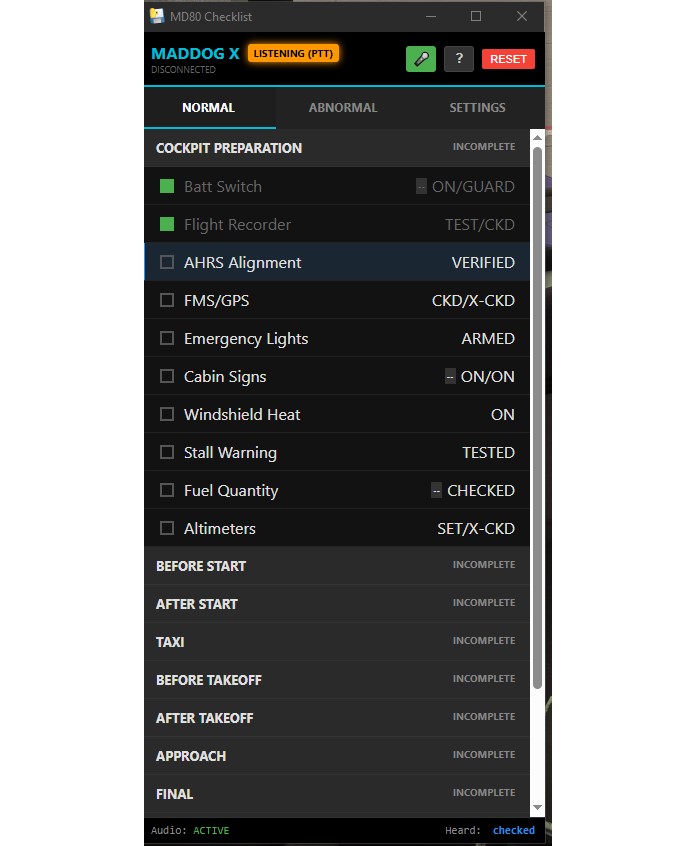This screenshot has height=846, width=696.
Task: Expand the APPROACH section
Action: click(337, 755)
